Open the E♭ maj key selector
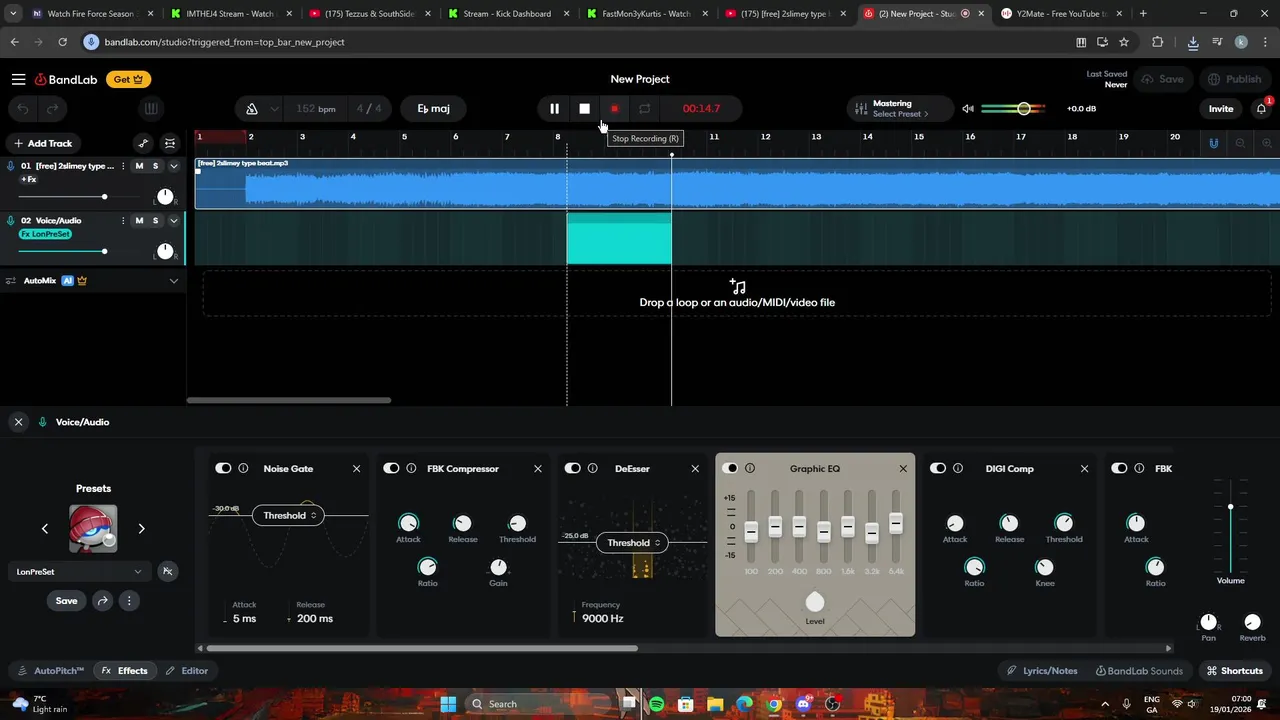 [x=434, y=109]
